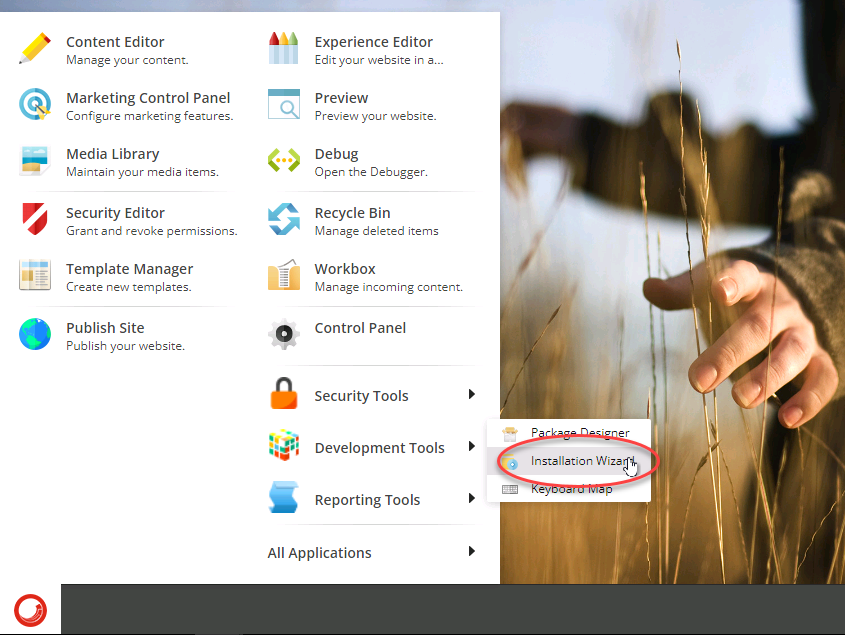Click the Sitecore start button logo
Image resolution: width=845 pixels, height=635 pixels.
click(30, 610)
